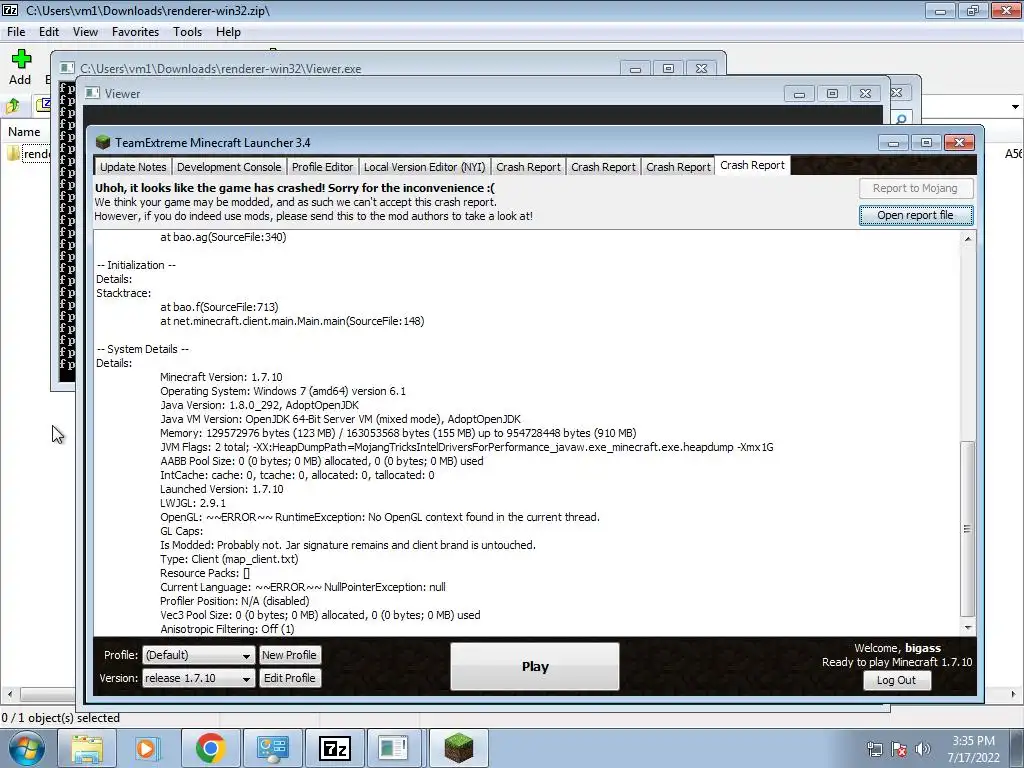This screenshot has width=1024, height=768.
Task: Open the Version dropdown showing release 1.7.10
Action: (198, 678)
